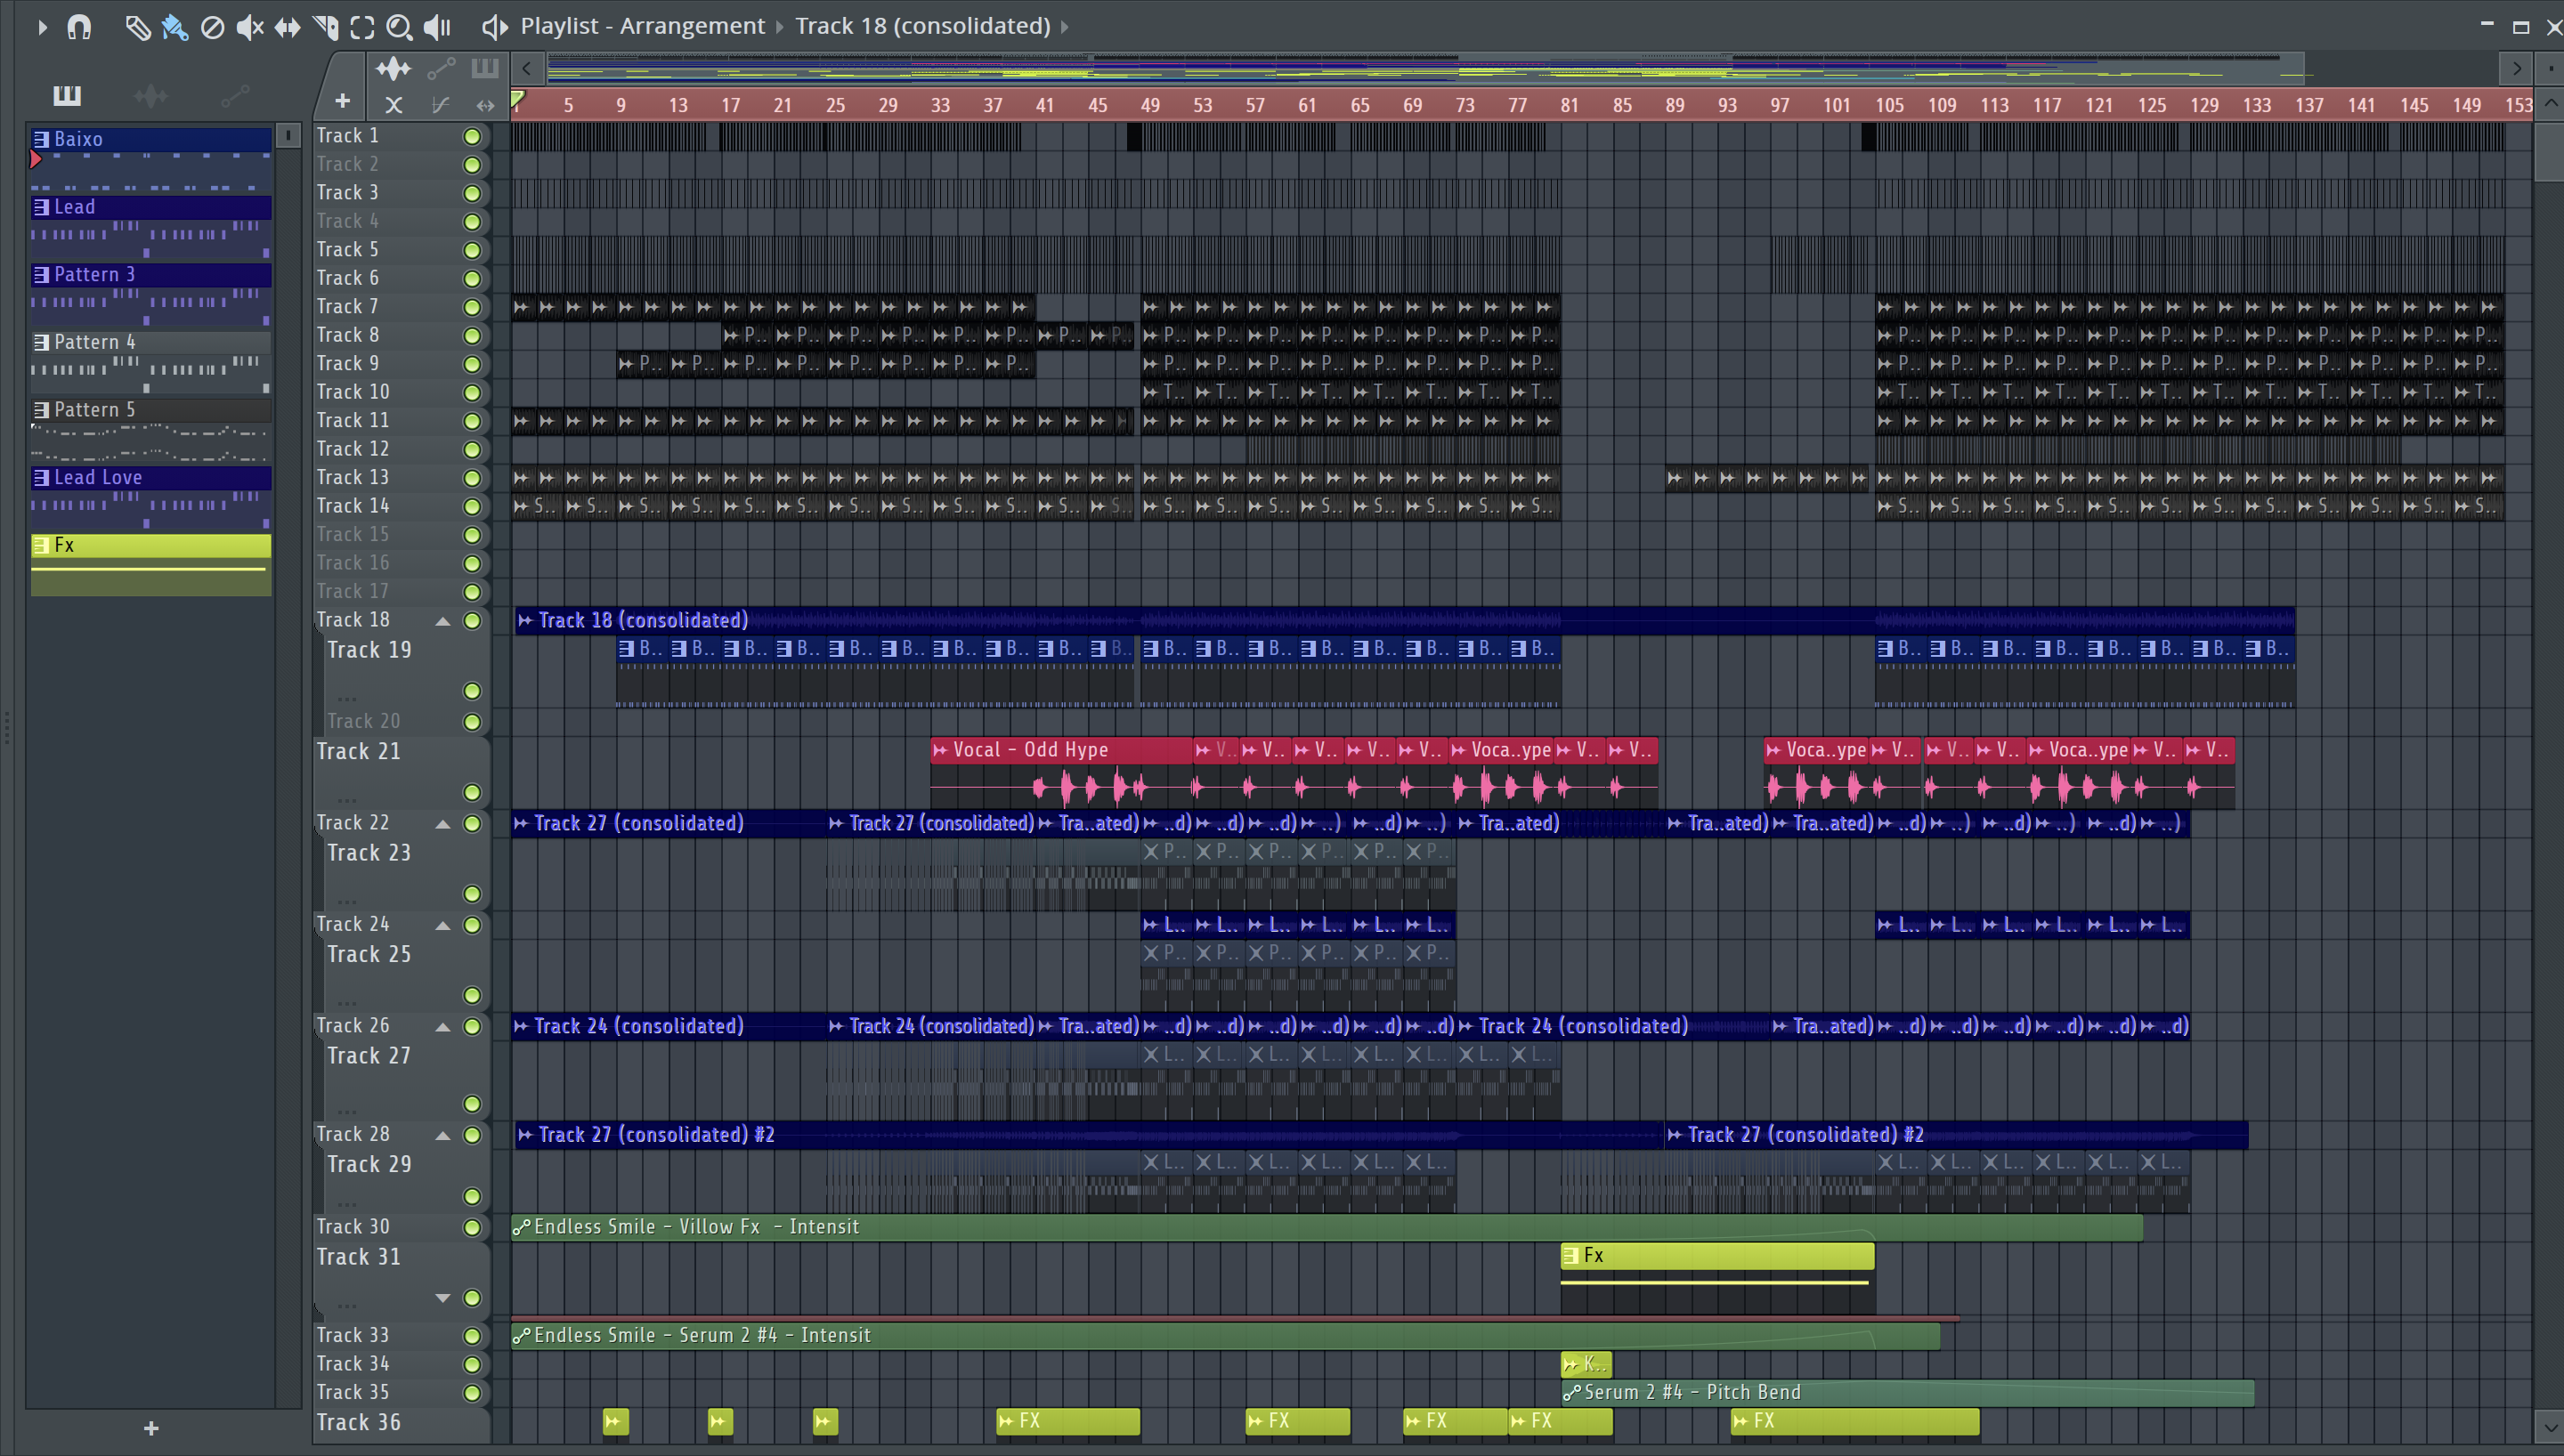Open the arrow after Track 18 (consolidated)
The width and height of the screenshot is (2564, 1456).
[x=1064, y=27]
